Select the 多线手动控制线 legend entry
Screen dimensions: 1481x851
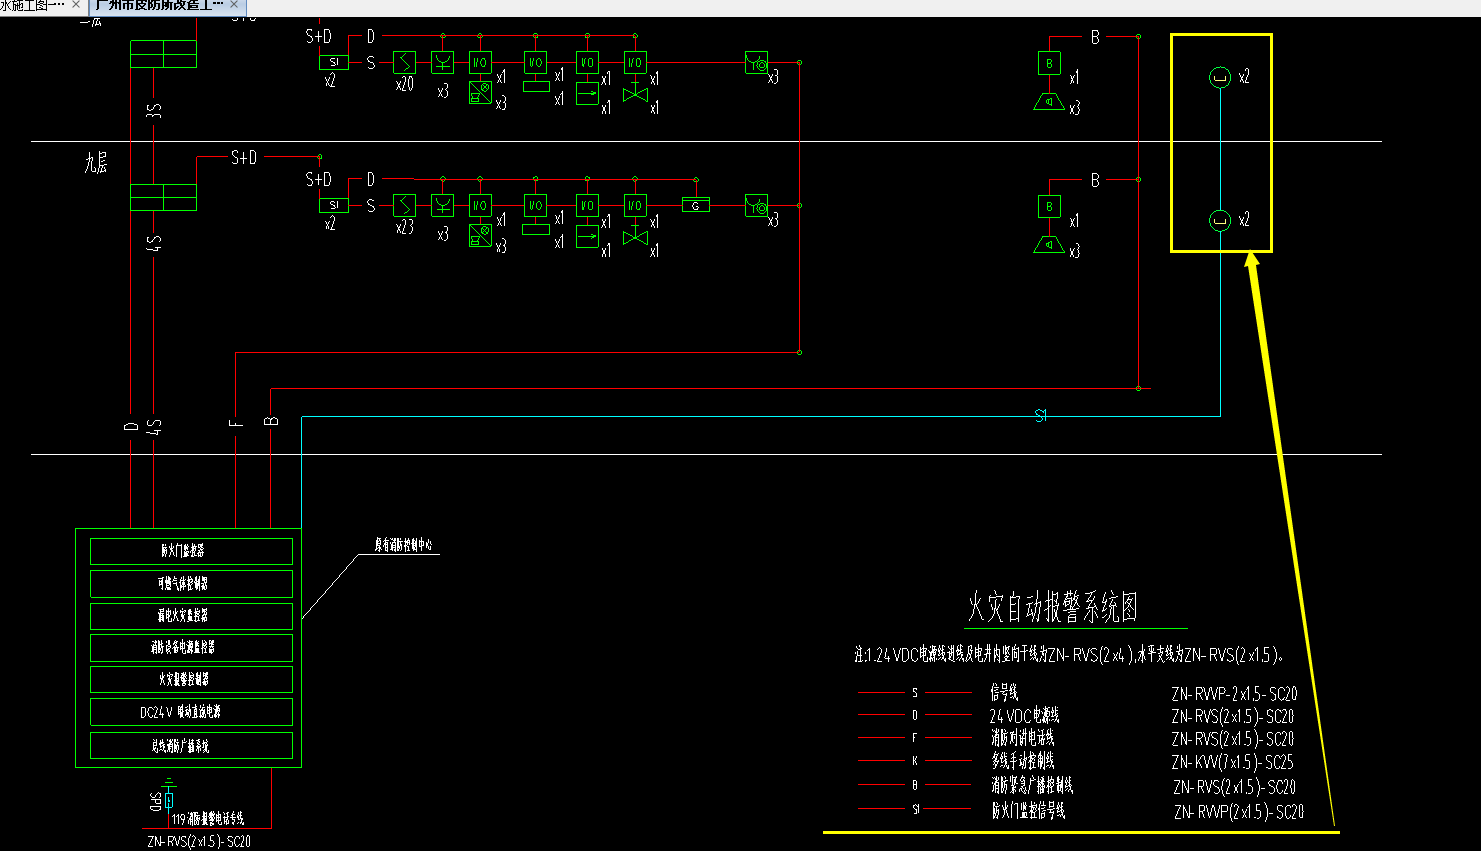(x=1022, y=761)
